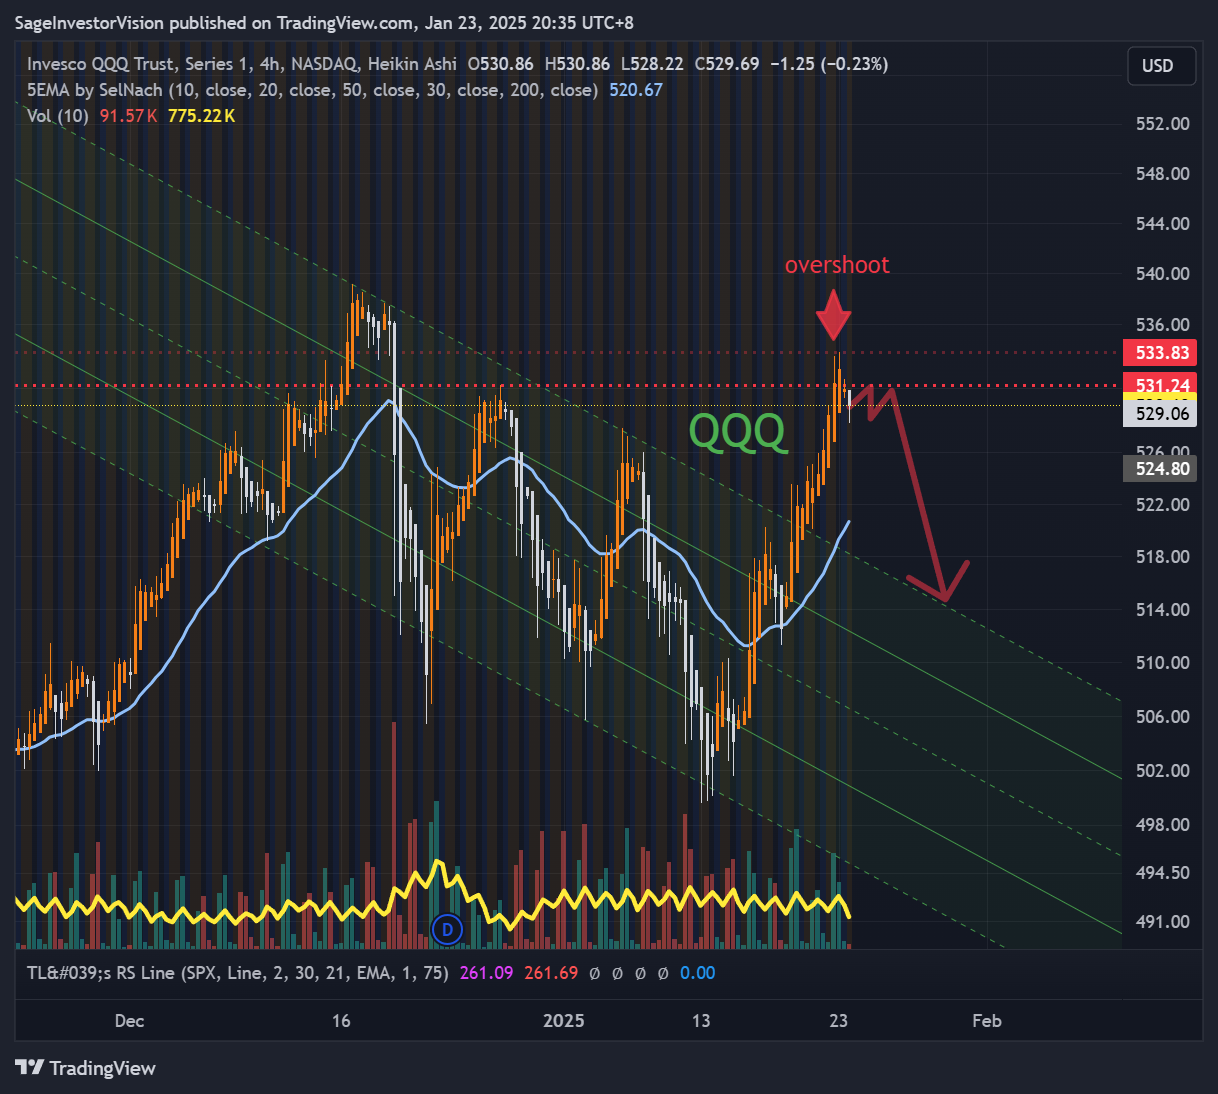This screenshot has width=1218, height=1094.
Task: Click the 261.69 RS line value
Action: tap(551, 973)
